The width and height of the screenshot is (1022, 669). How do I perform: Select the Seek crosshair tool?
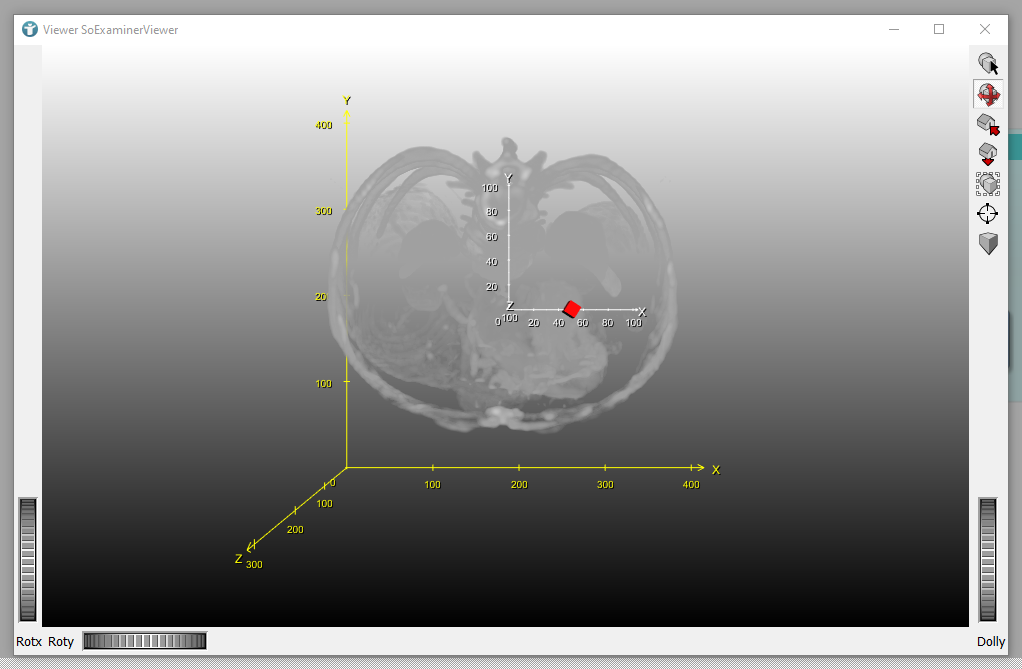pos(988,213)
